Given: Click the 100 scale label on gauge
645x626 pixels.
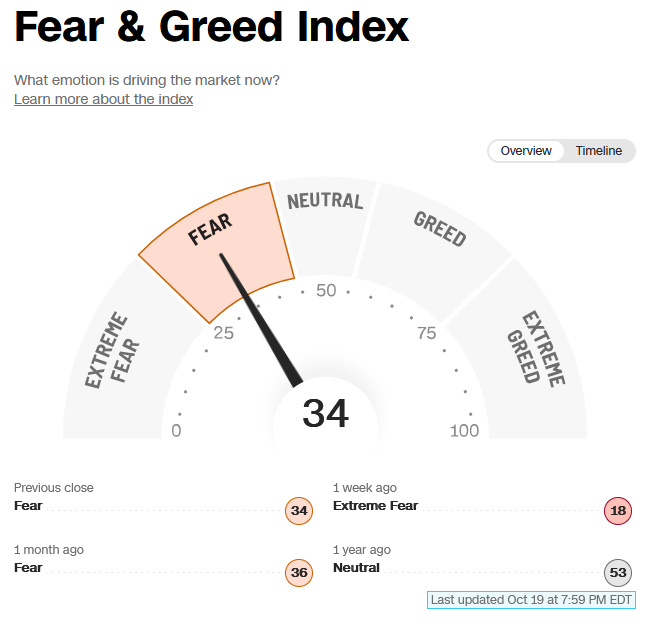Looking at the screenshot, I should [x=464, y=431].
